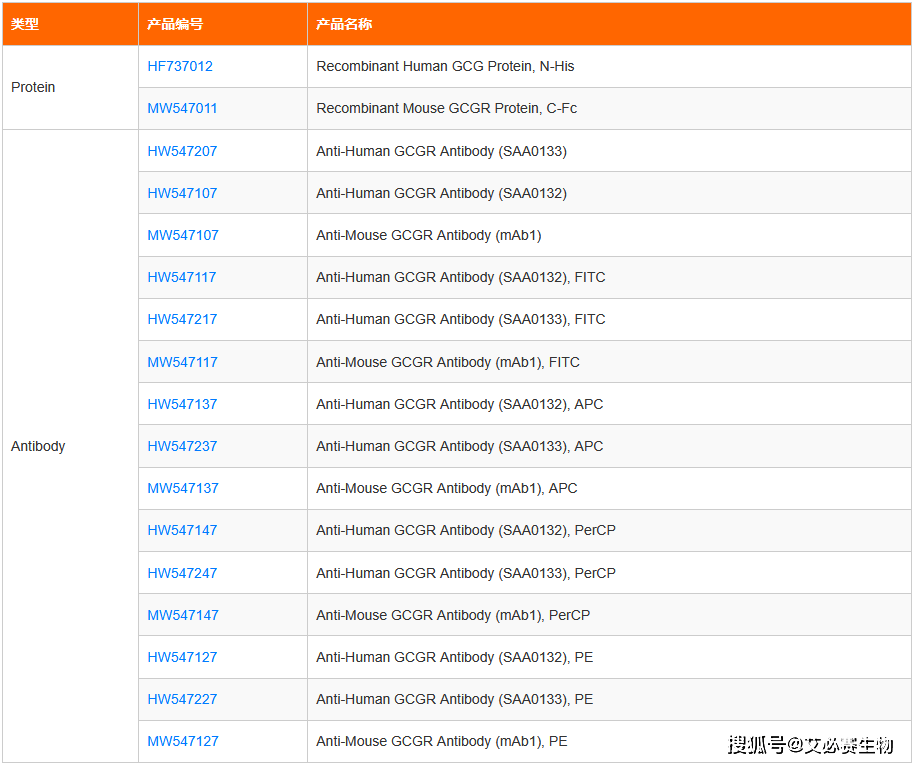Image resolution: width=914 pixels, height=765 pixels.
Task: Open HW547147 PerCP antibody link
Action: click(x=182, y=530)
